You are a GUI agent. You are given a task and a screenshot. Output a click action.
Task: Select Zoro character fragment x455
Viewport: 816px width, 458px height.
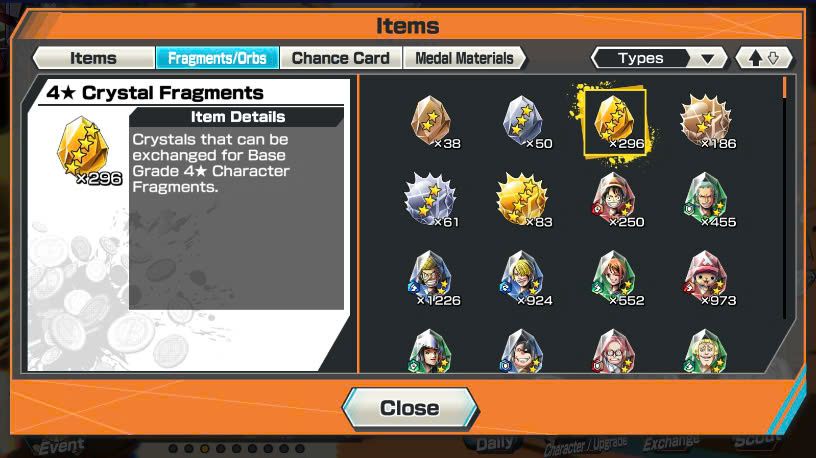tap(707, 200)
